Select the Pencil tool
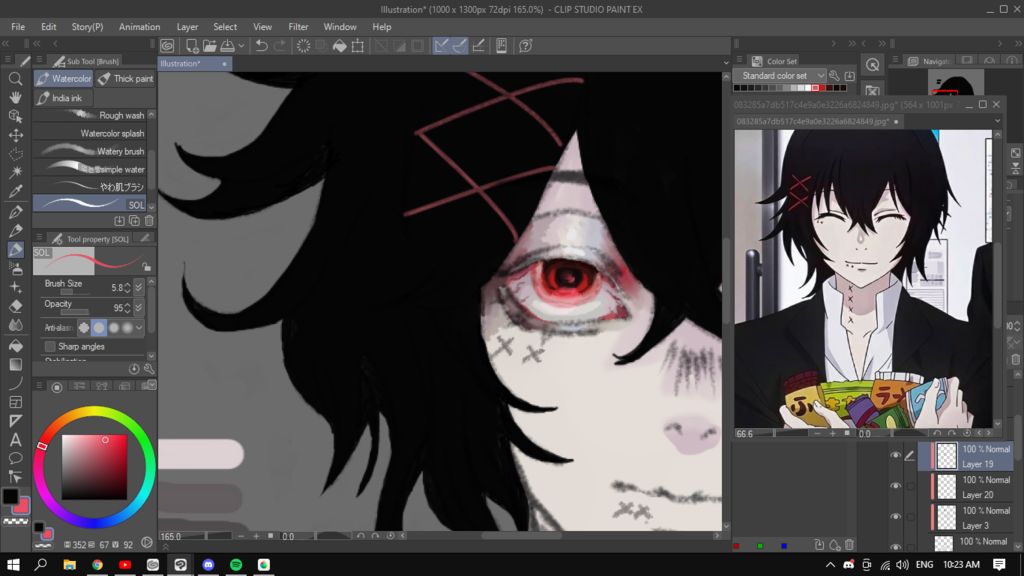 (x=15, y=231)
